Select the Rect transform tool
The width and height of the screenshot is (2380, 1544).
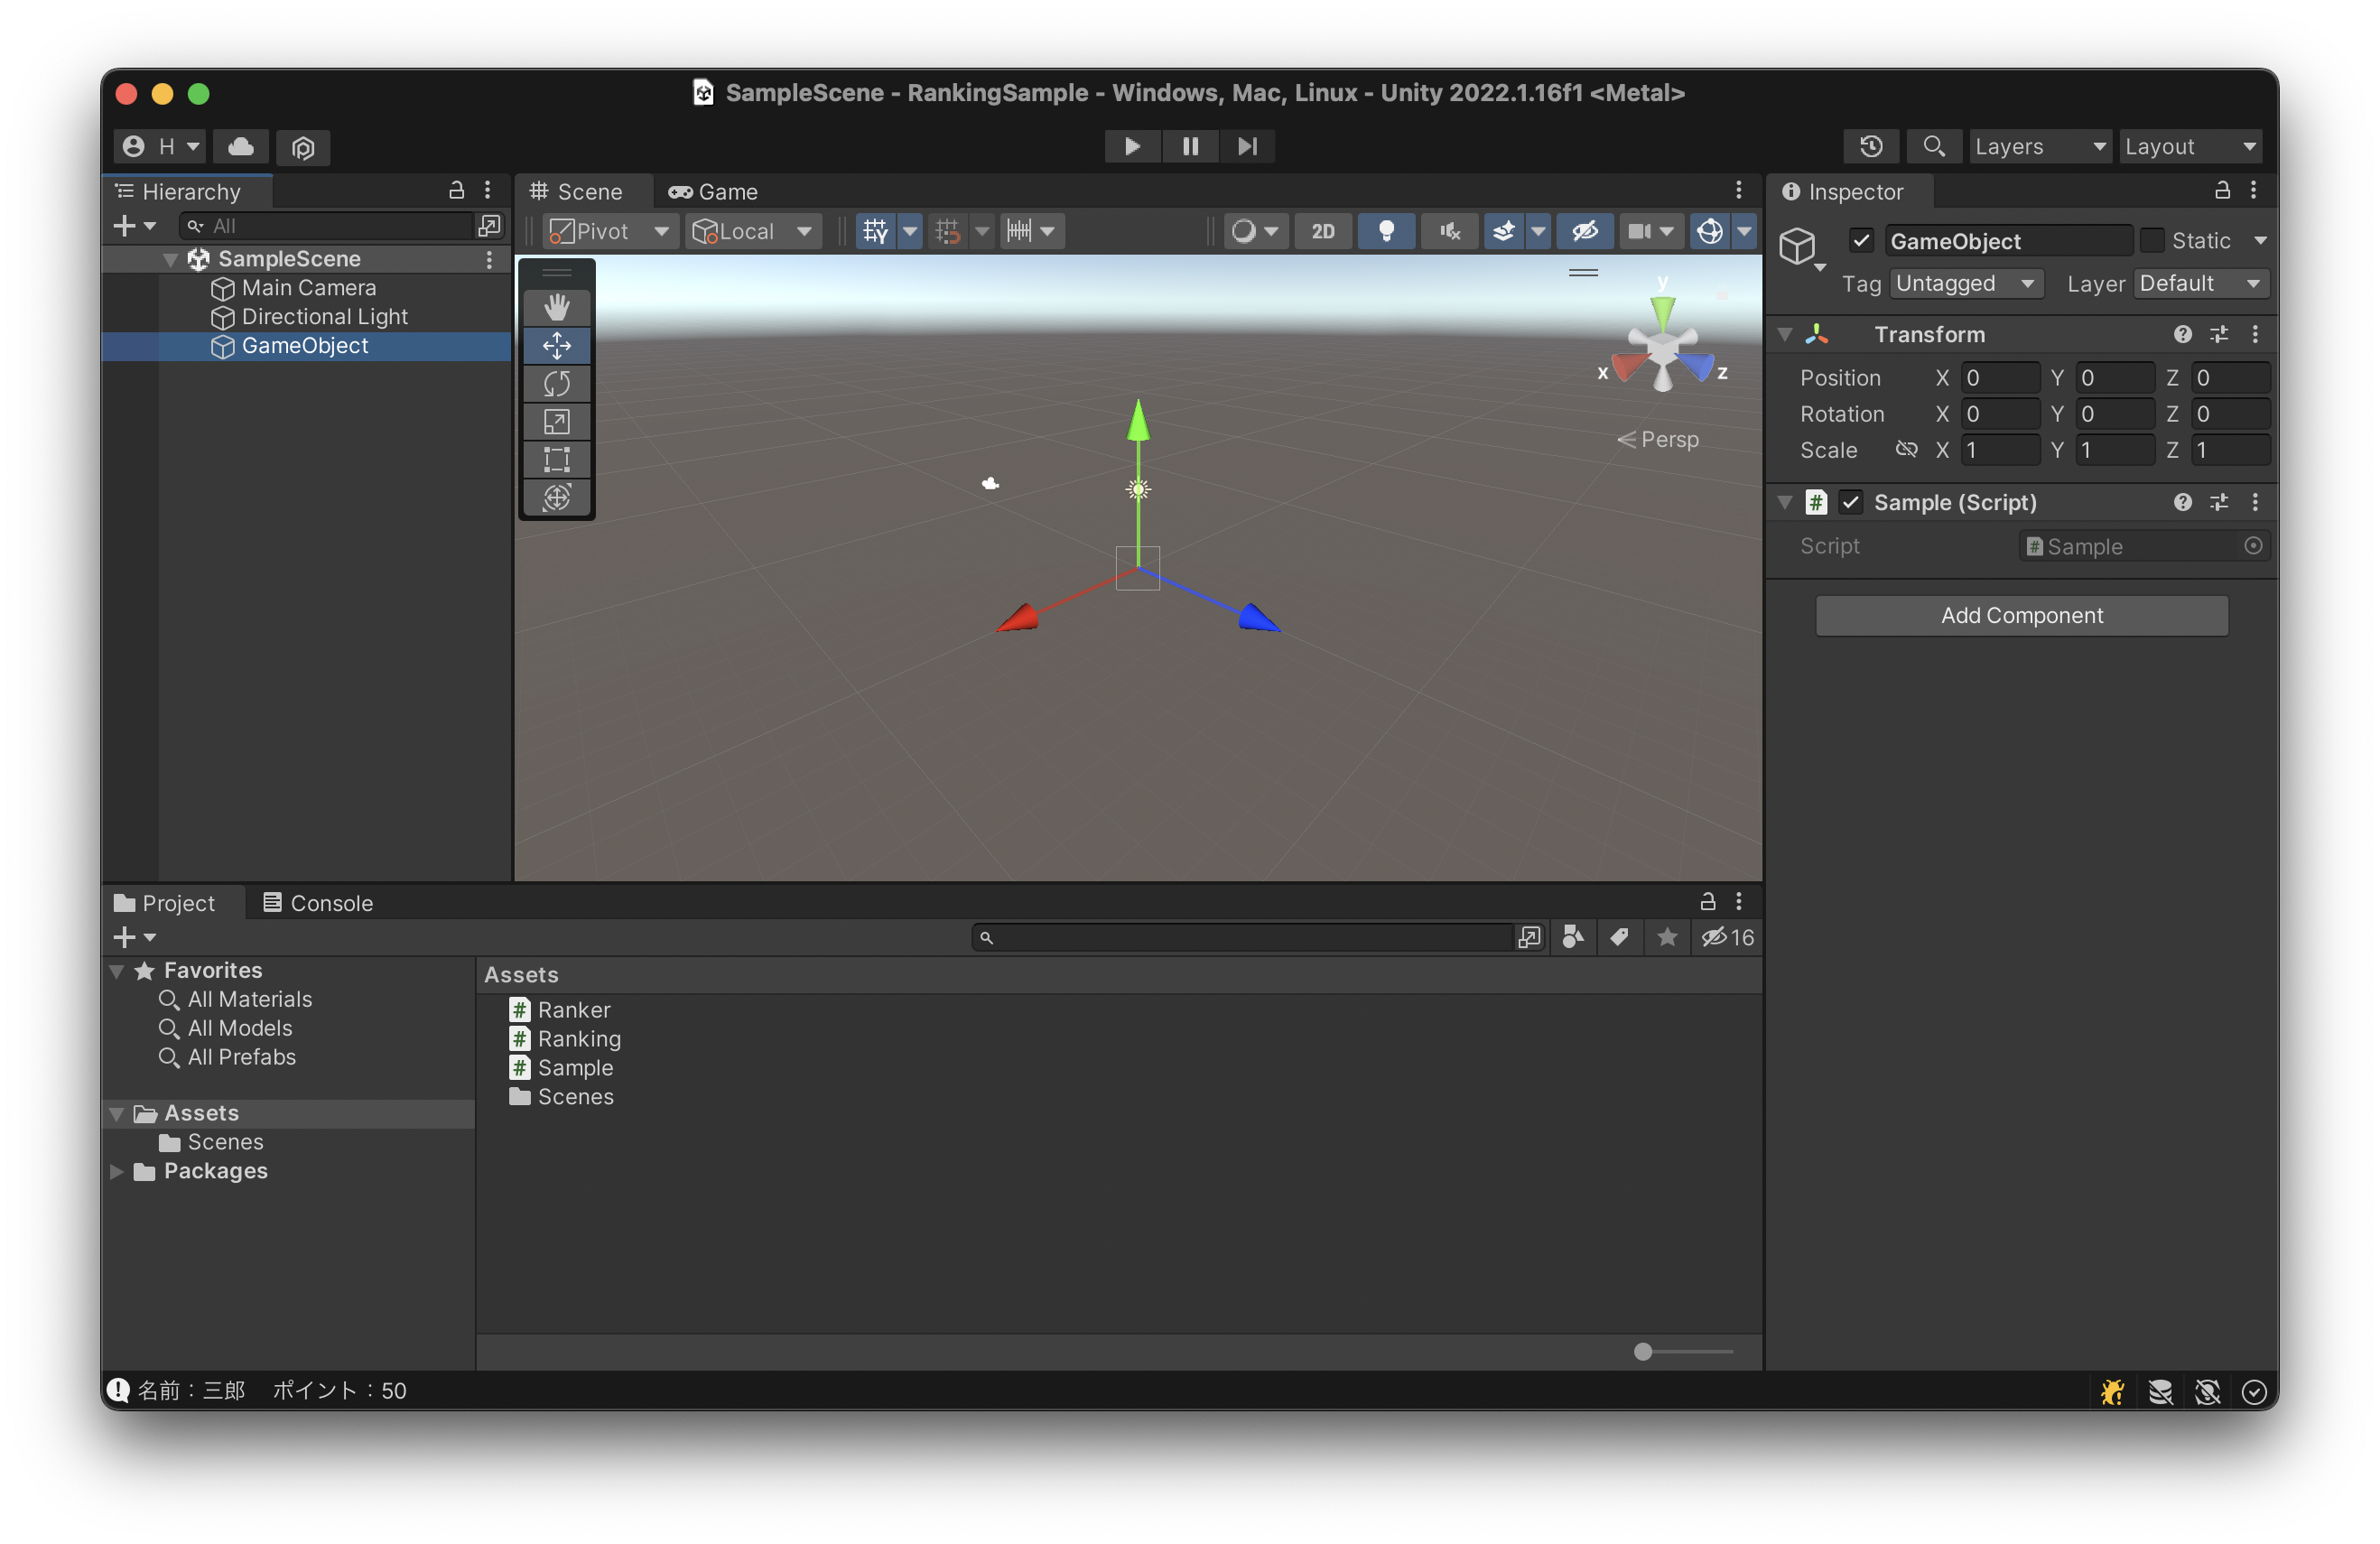click(557, 459)
